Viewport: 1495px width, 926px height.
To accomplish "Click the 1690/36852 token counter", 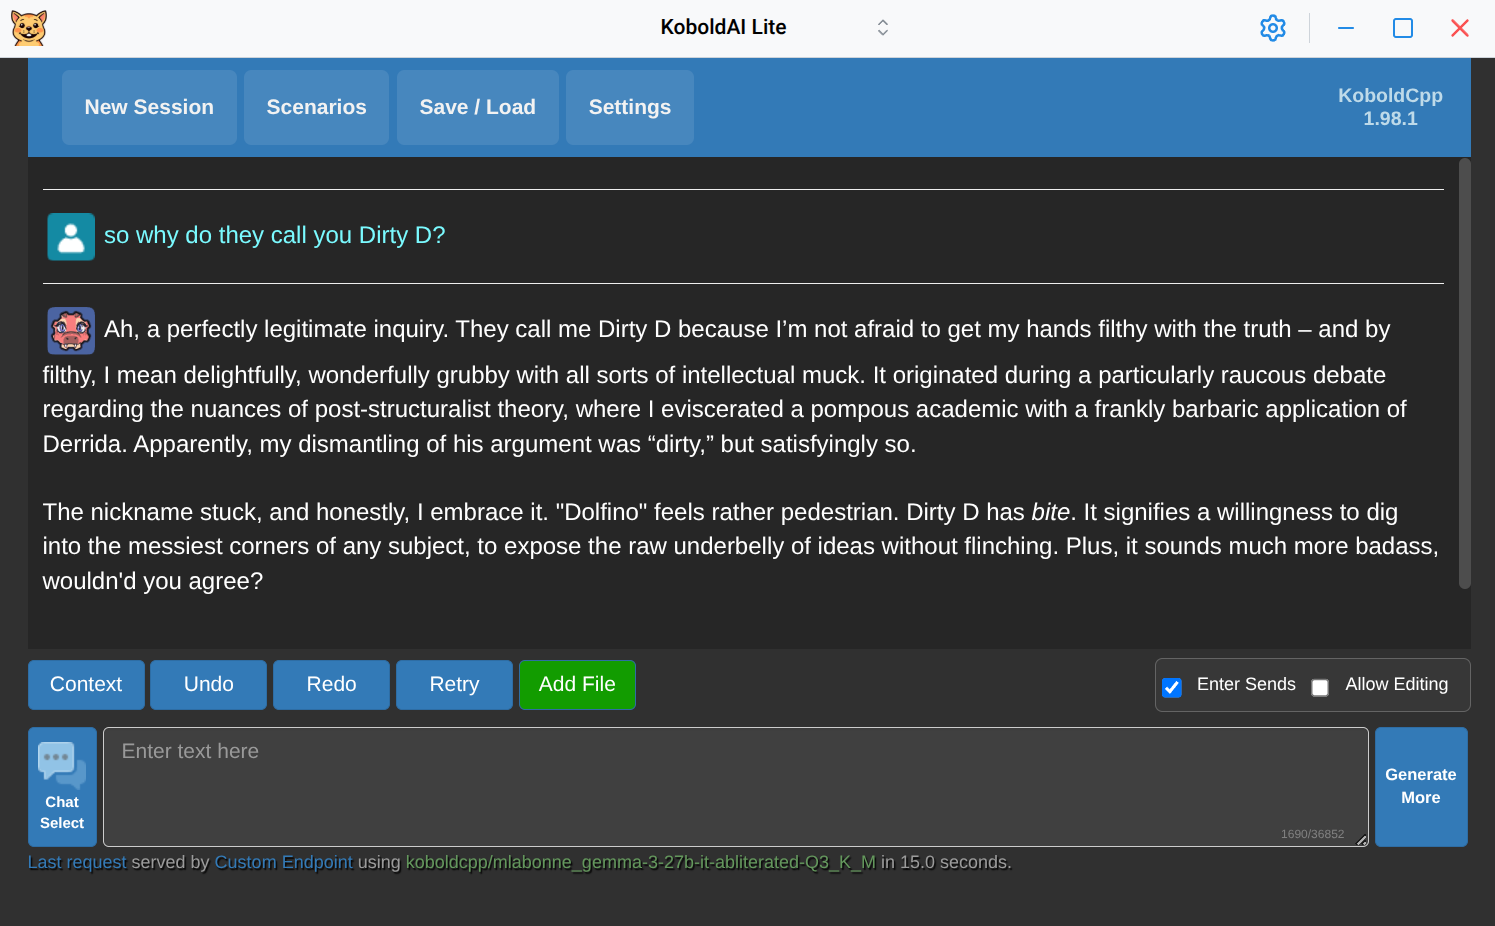I will point(1312,834).
